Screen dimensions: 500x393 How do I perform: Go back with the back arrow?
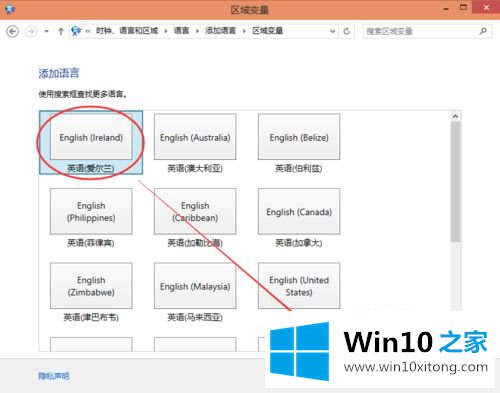click(13, 32)
